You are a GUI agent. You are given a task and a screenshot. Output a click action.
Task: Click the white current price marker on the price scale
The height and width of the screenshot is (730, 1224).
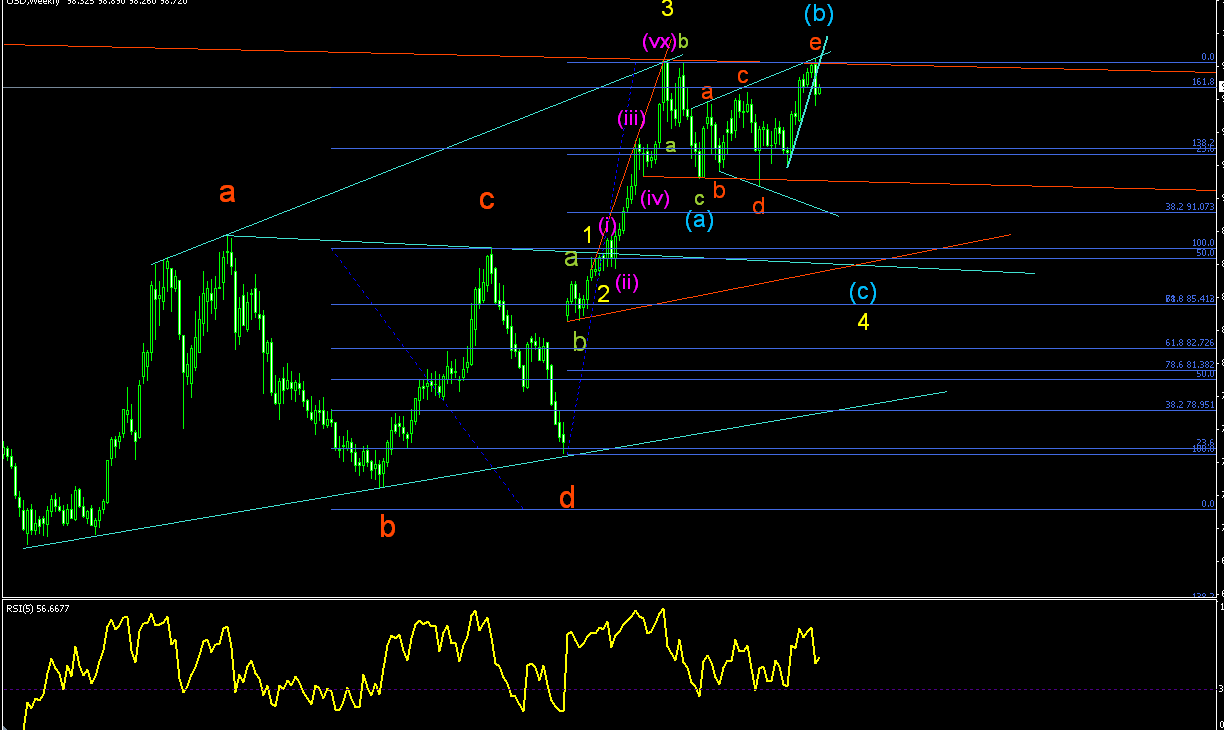tap(1220, 87)
